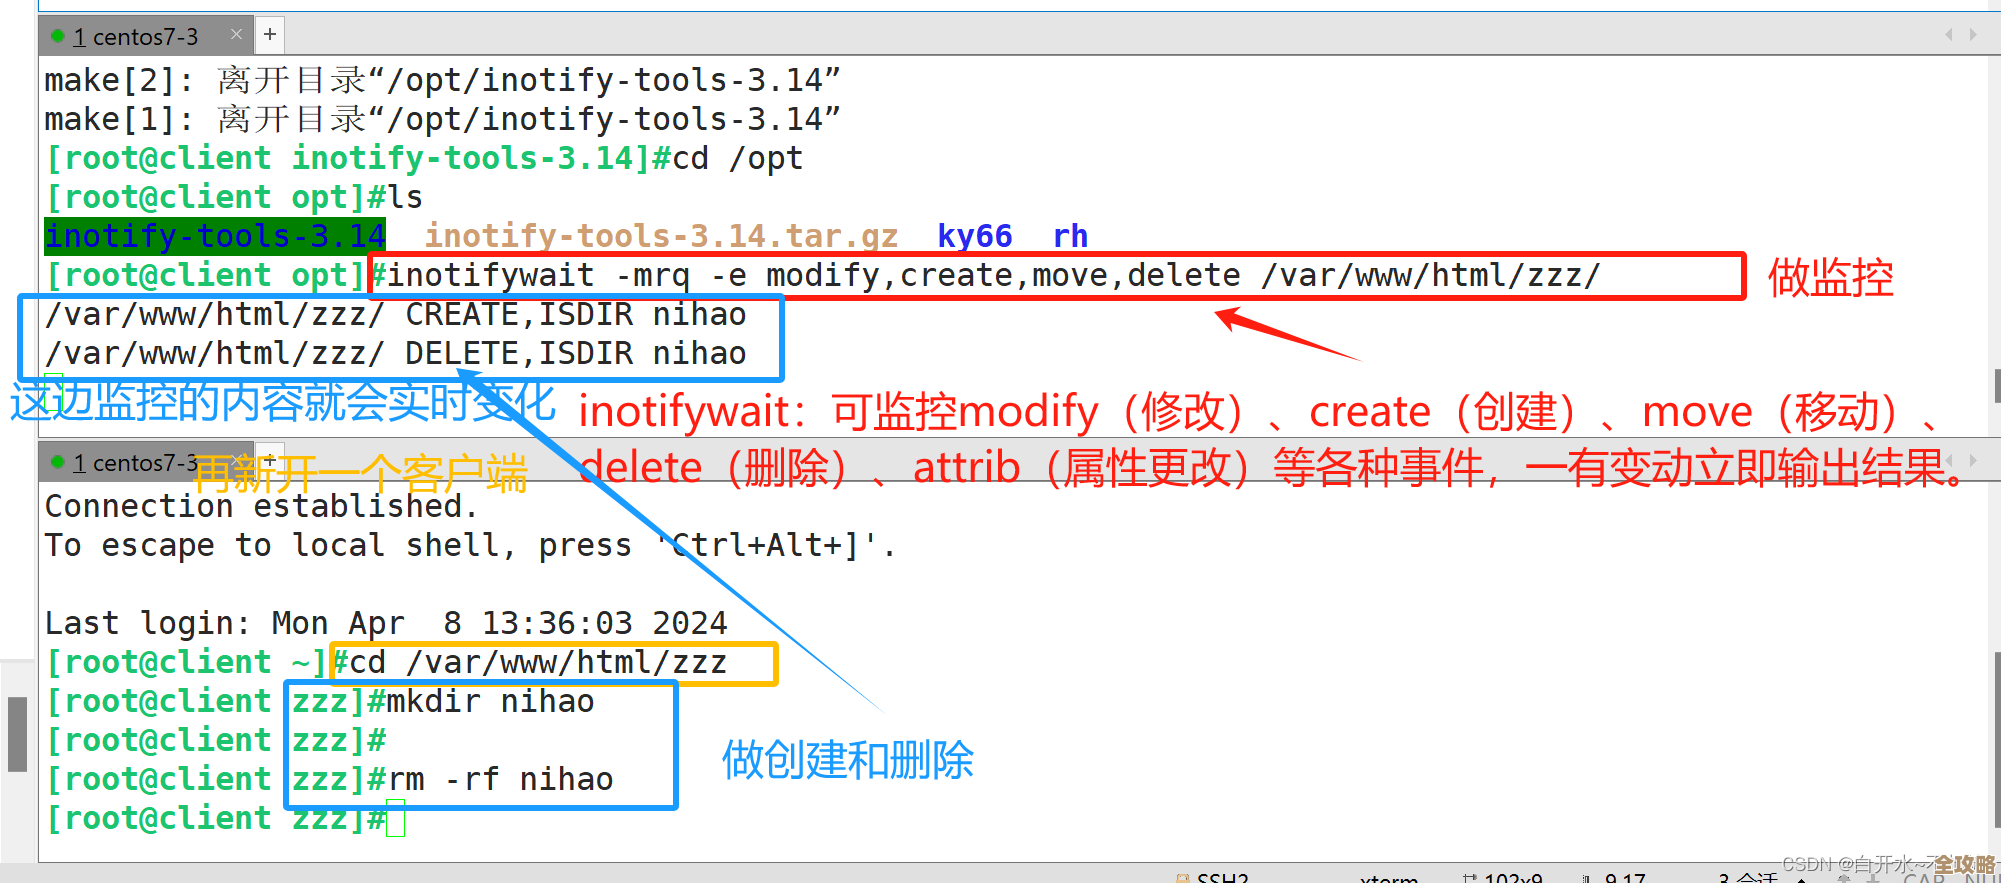Open the 3 会话 sessions list
Image resolution: width=2001 pixels, height=883 pixels.
click(x=1747, y=878)
